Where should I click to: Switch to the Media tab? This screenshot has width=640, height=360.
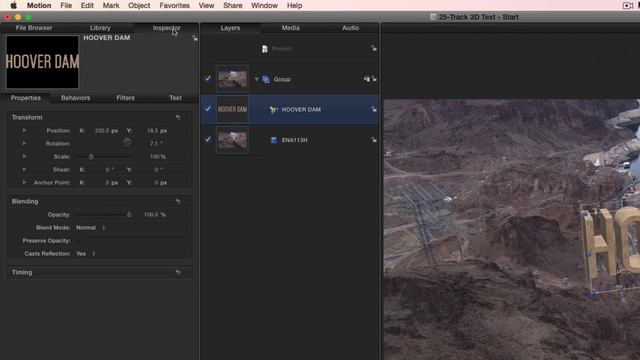291,28
